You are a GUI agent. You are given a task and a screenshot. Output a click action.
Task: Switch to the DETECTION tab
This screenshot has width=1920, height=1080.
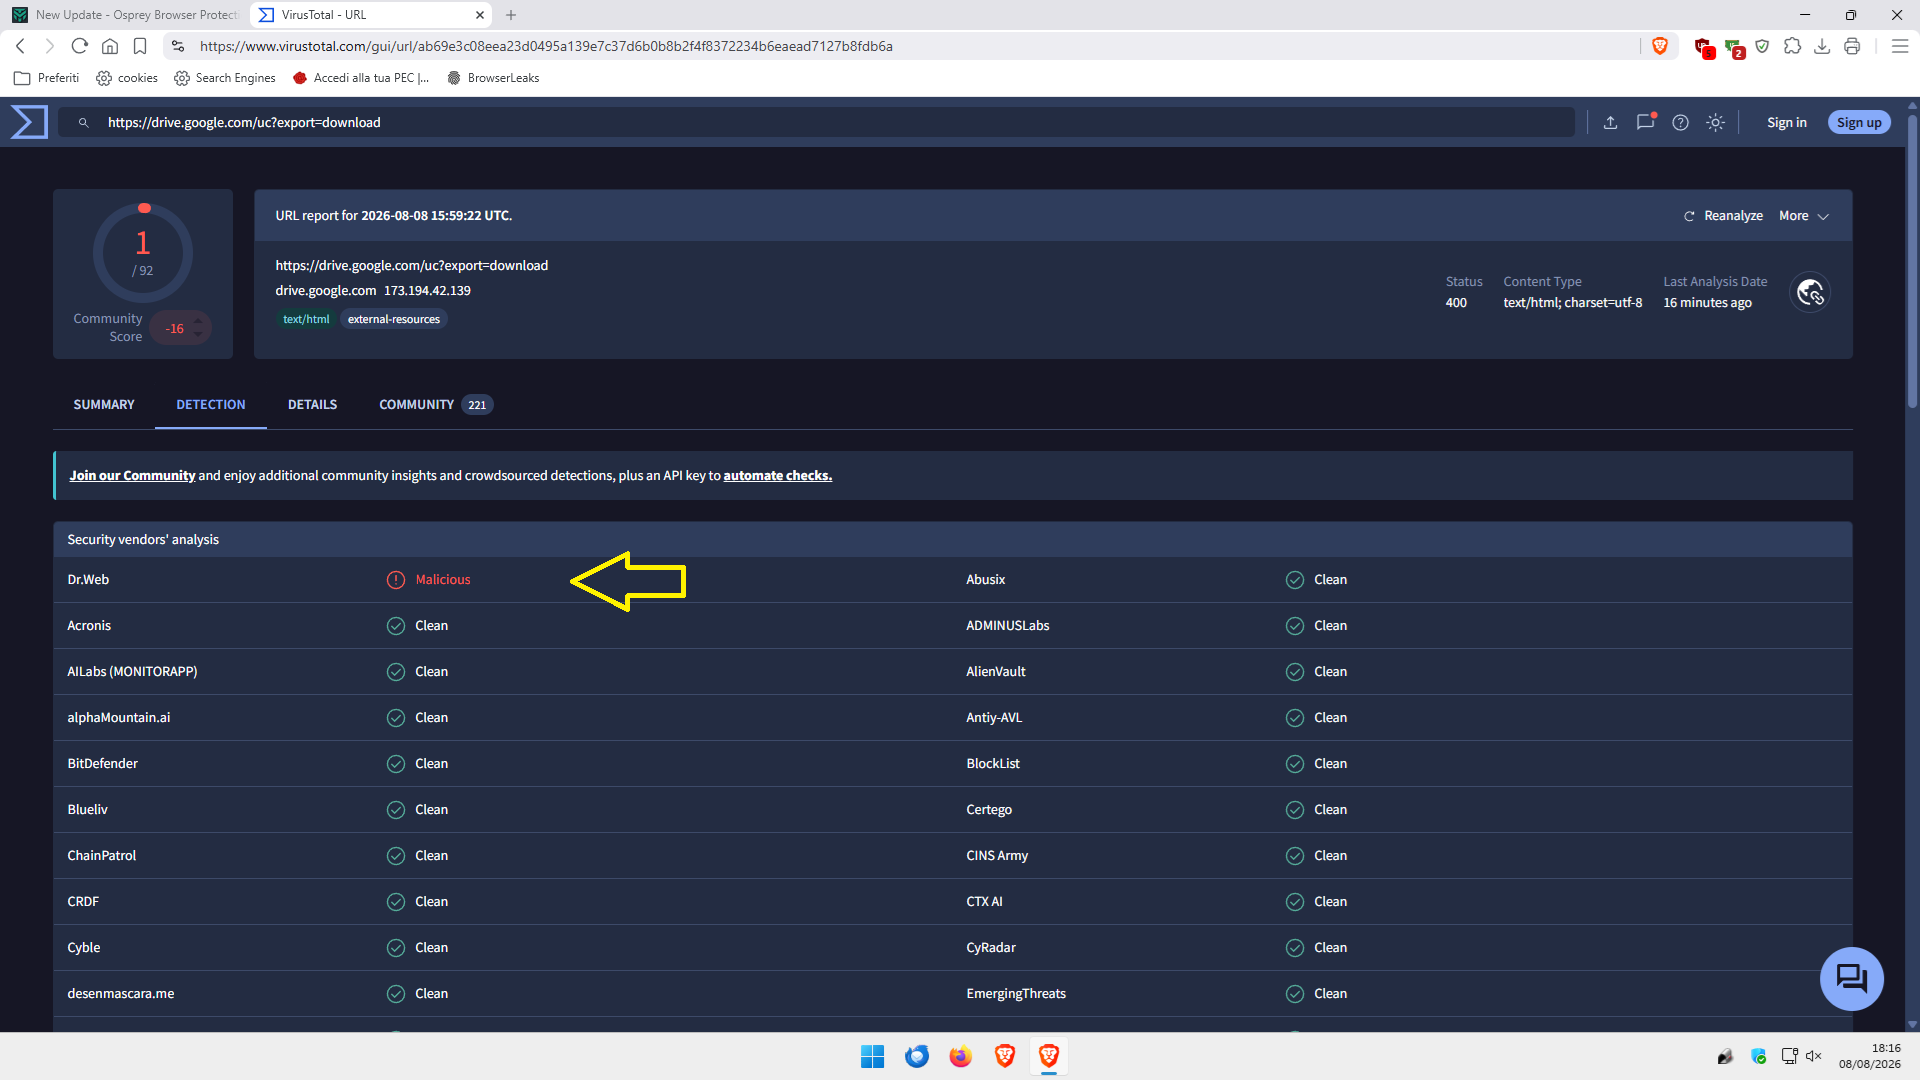211,405
